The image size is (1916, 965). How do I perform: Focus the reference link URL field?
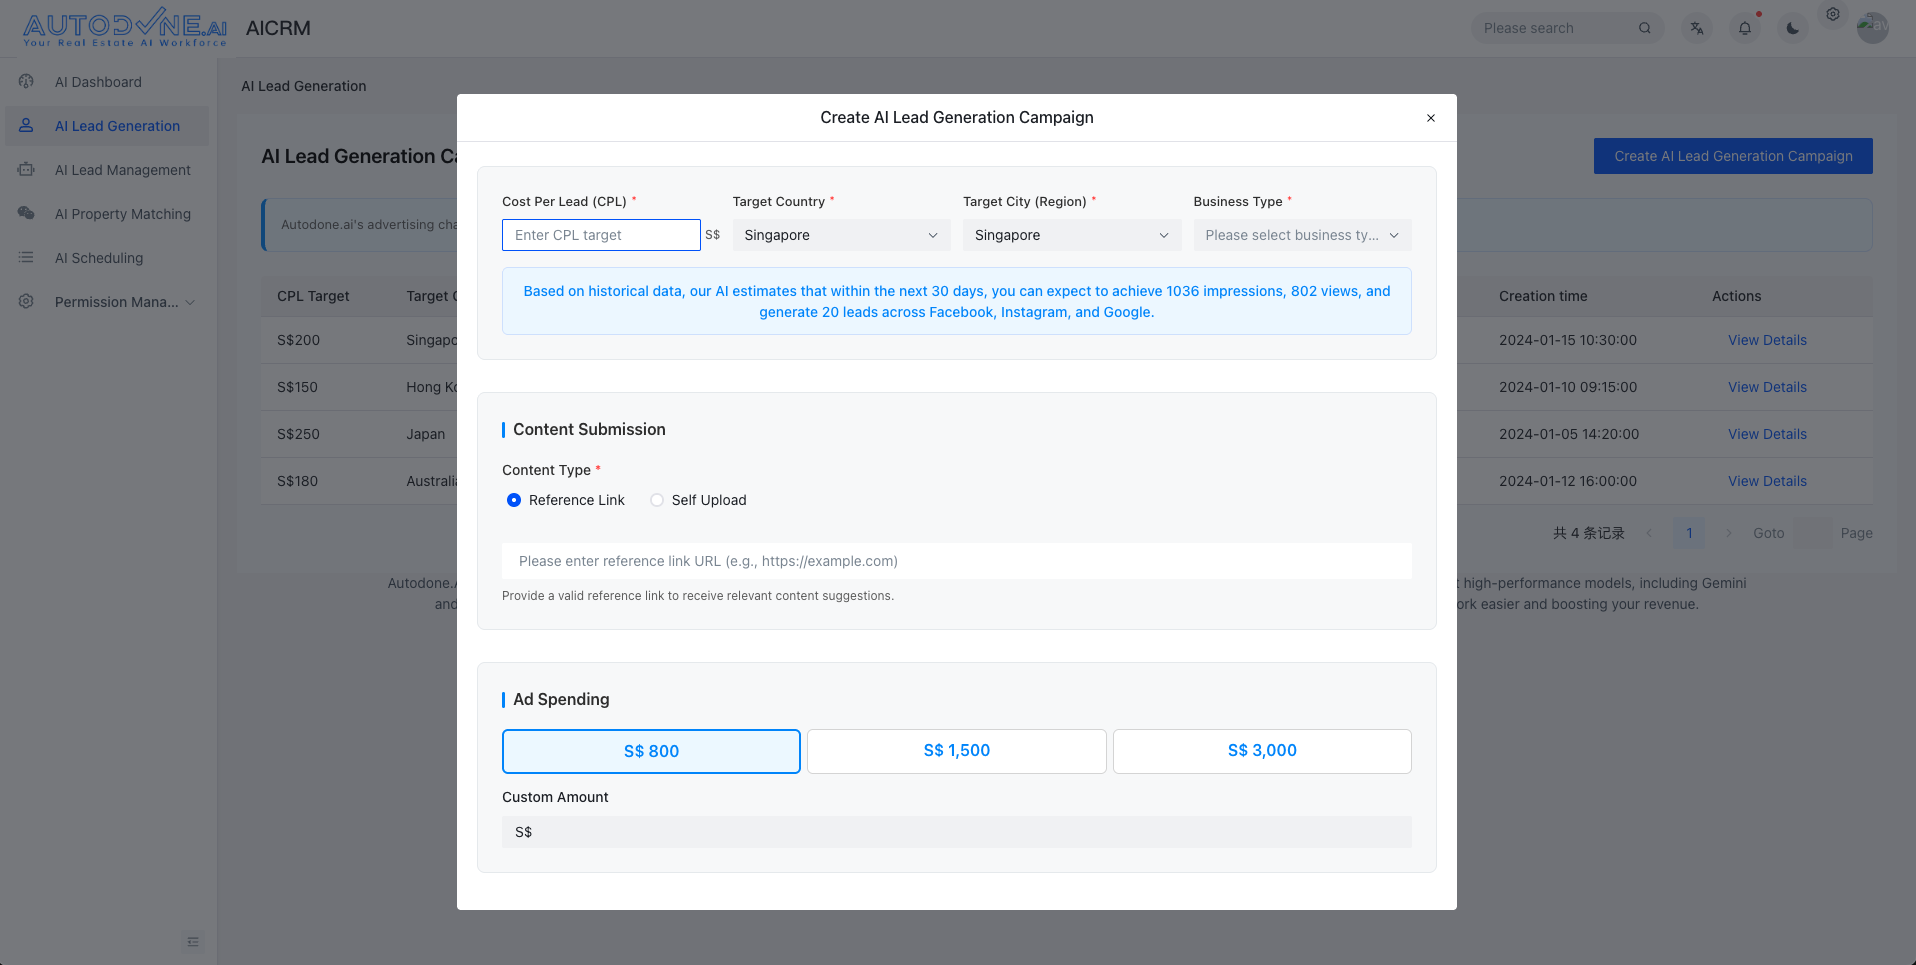[956, 561]
